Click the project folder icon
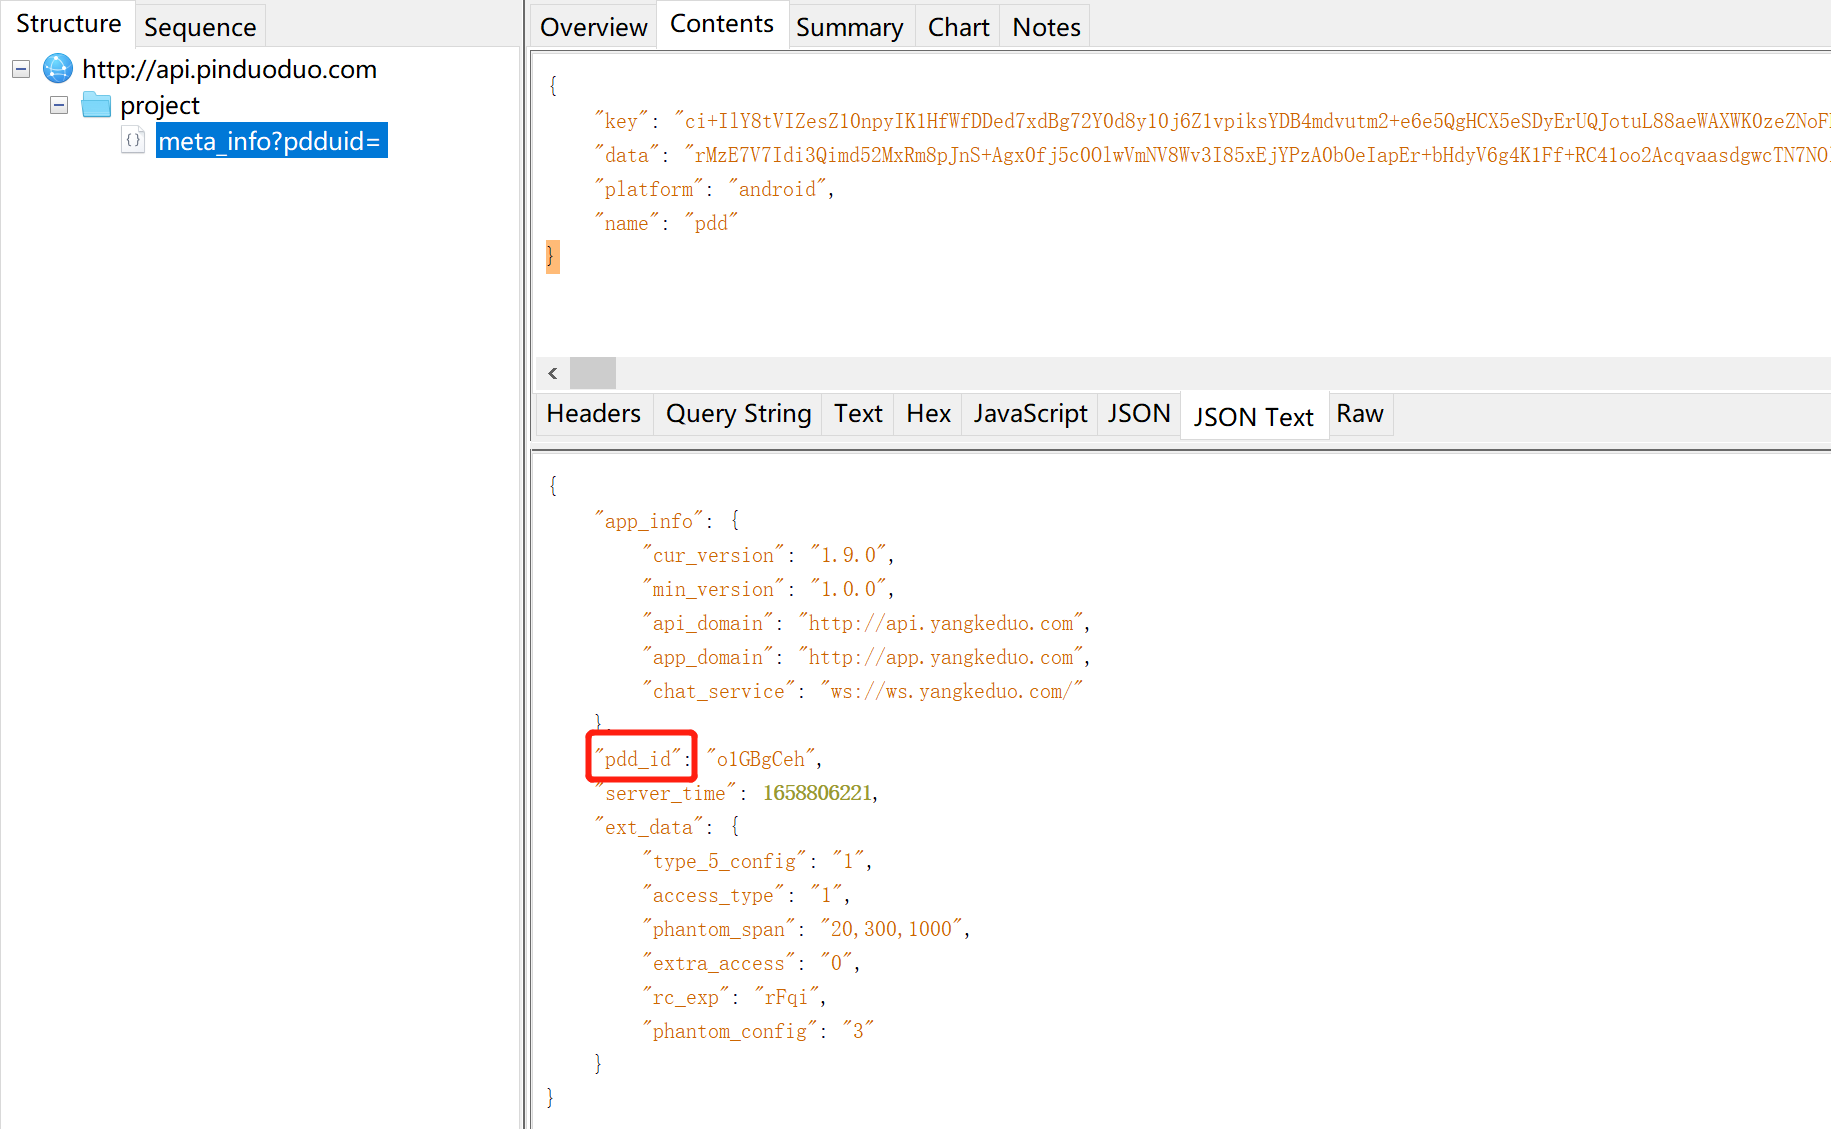 click(96, 105)
